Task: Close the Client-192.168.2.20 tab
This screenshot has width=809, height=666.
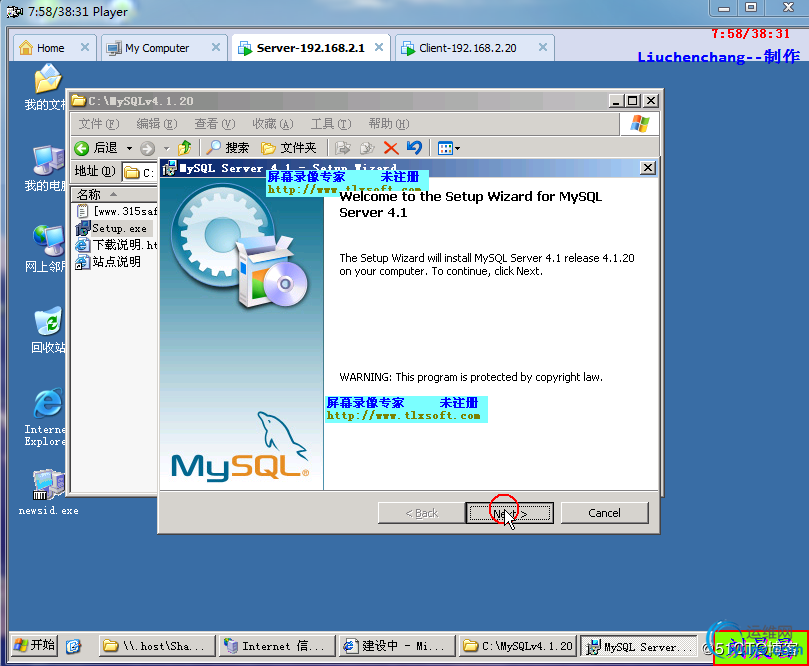Action: pos(543,47)
